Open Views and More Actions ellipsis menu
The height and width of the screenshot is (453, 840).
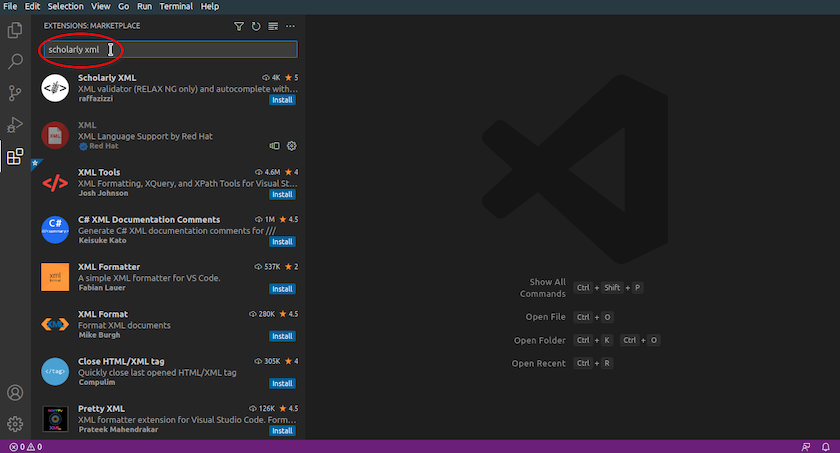[x=290, y=26]
